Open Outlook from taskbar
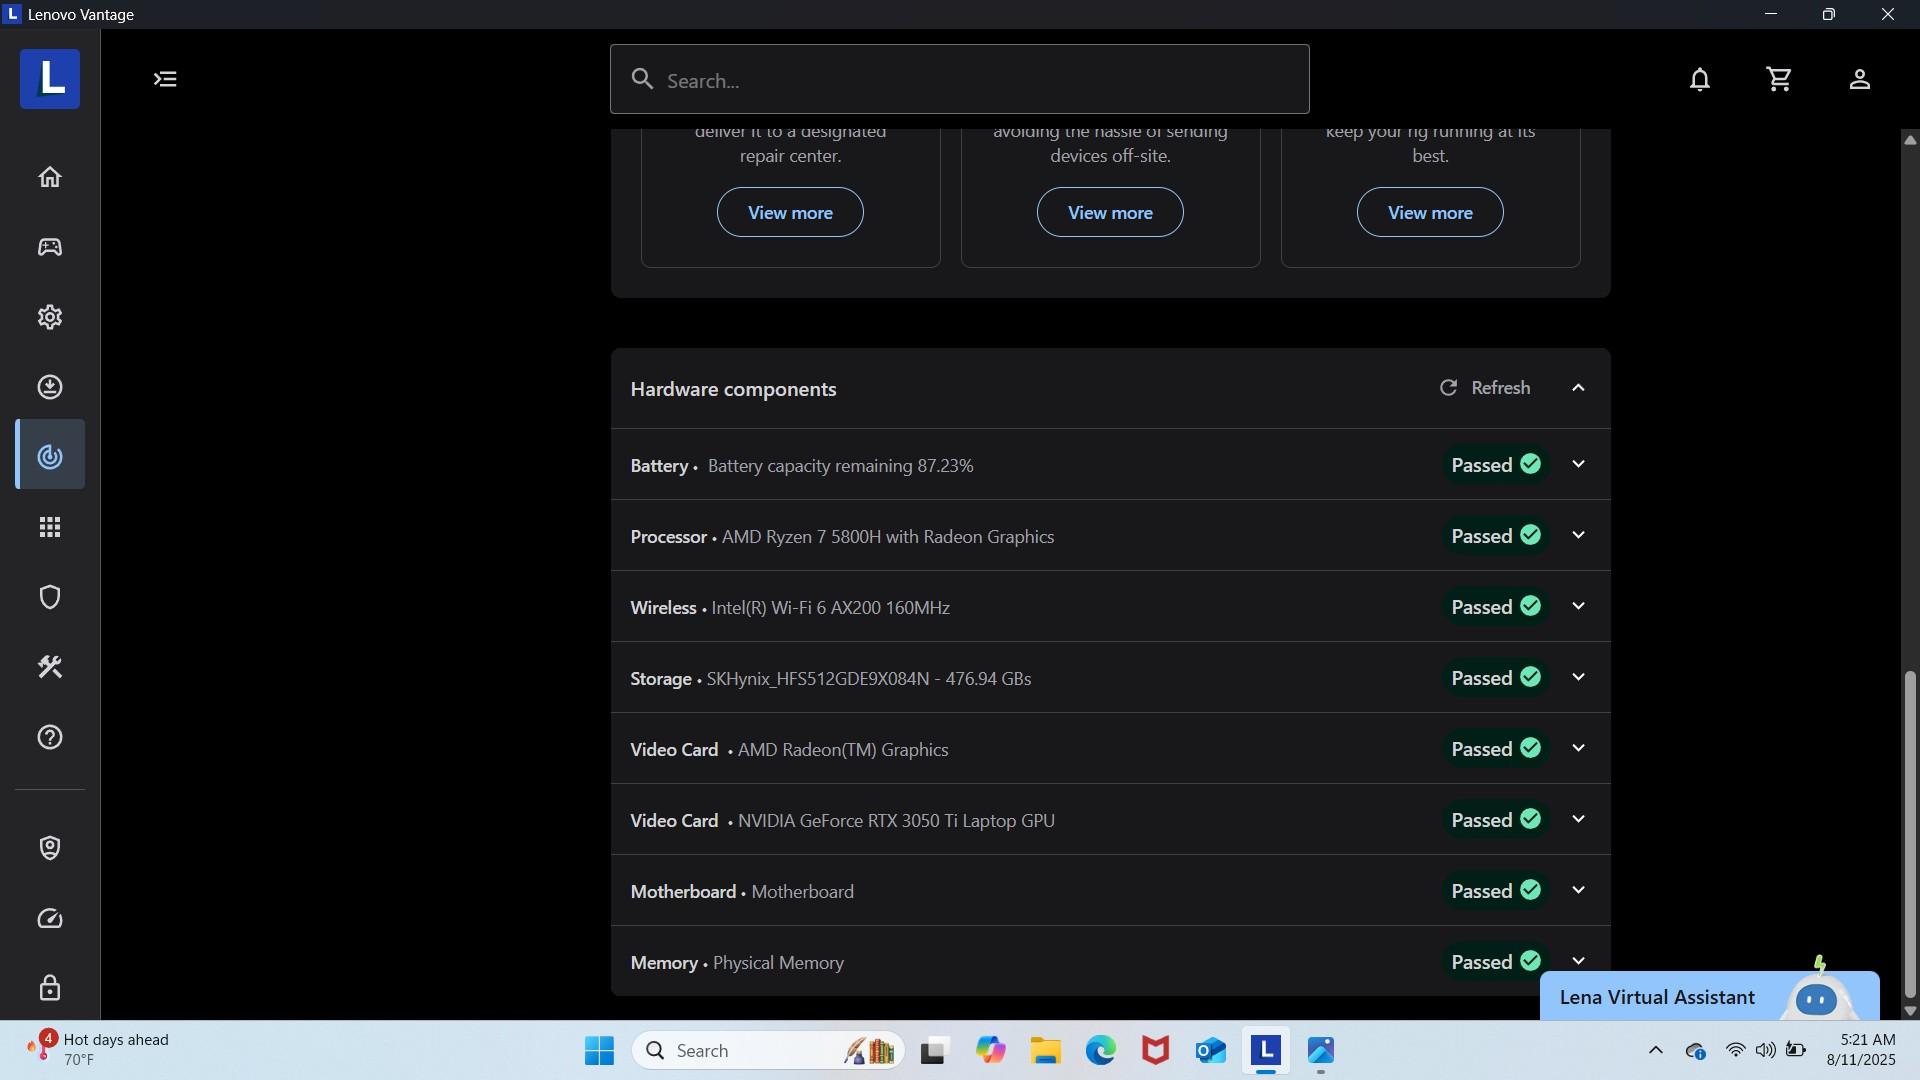The height and width of the screenshot is (1080, 1920). click(x=1211, y=1051)
